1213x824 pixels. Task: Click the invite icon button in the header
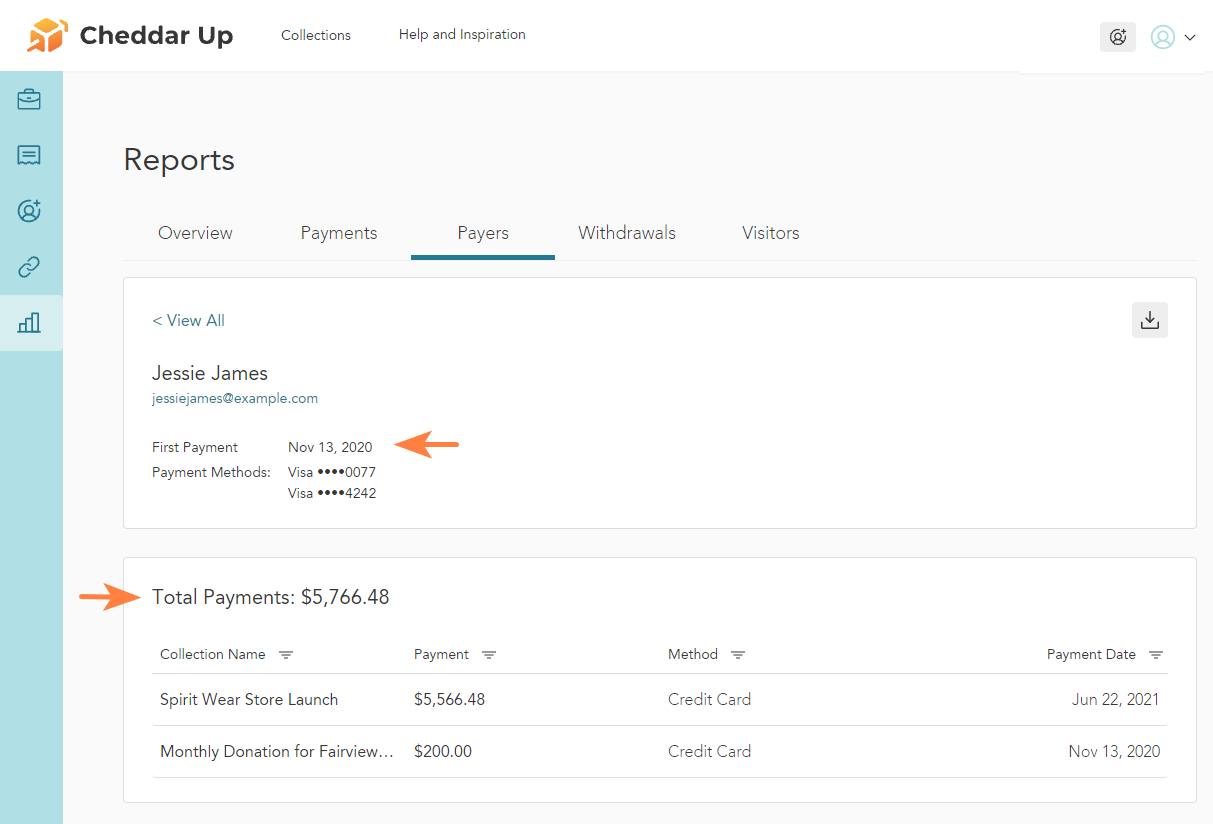tap(1117, 37)
